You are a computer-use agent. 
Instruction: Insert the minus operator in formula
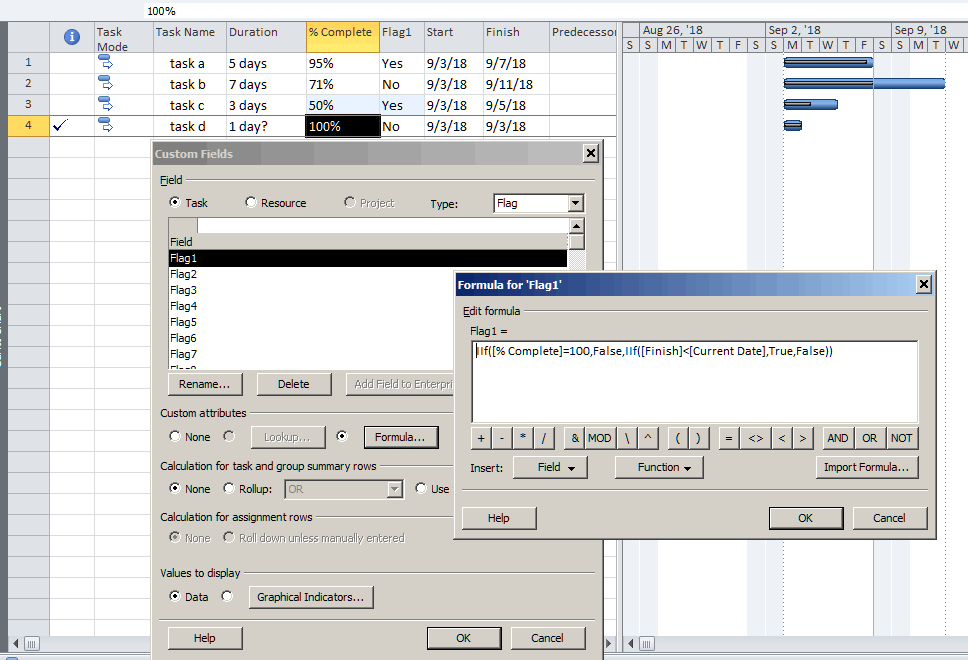pos(502,438)
